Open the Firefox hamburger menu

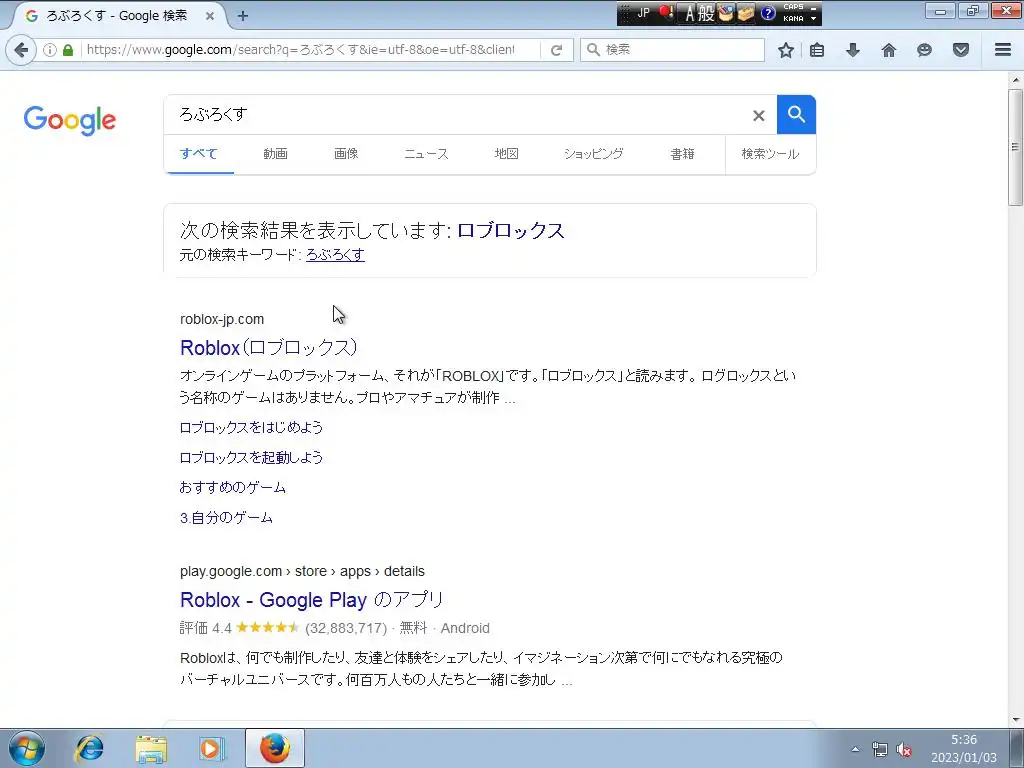coord(1003,50)
